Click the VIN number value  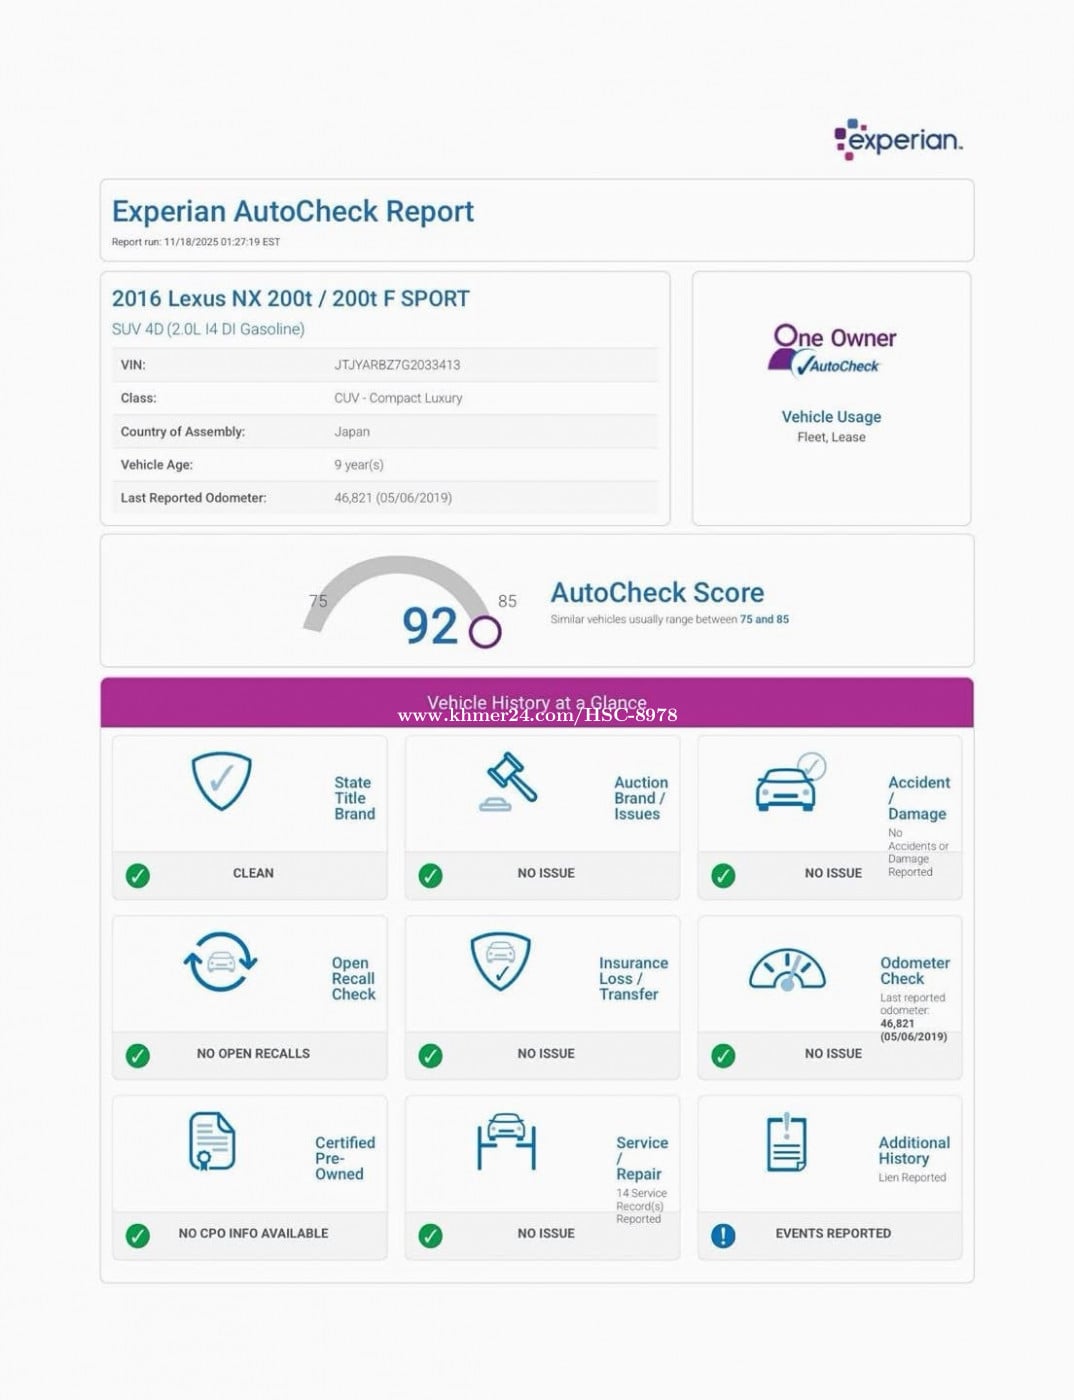coord(397,365)
